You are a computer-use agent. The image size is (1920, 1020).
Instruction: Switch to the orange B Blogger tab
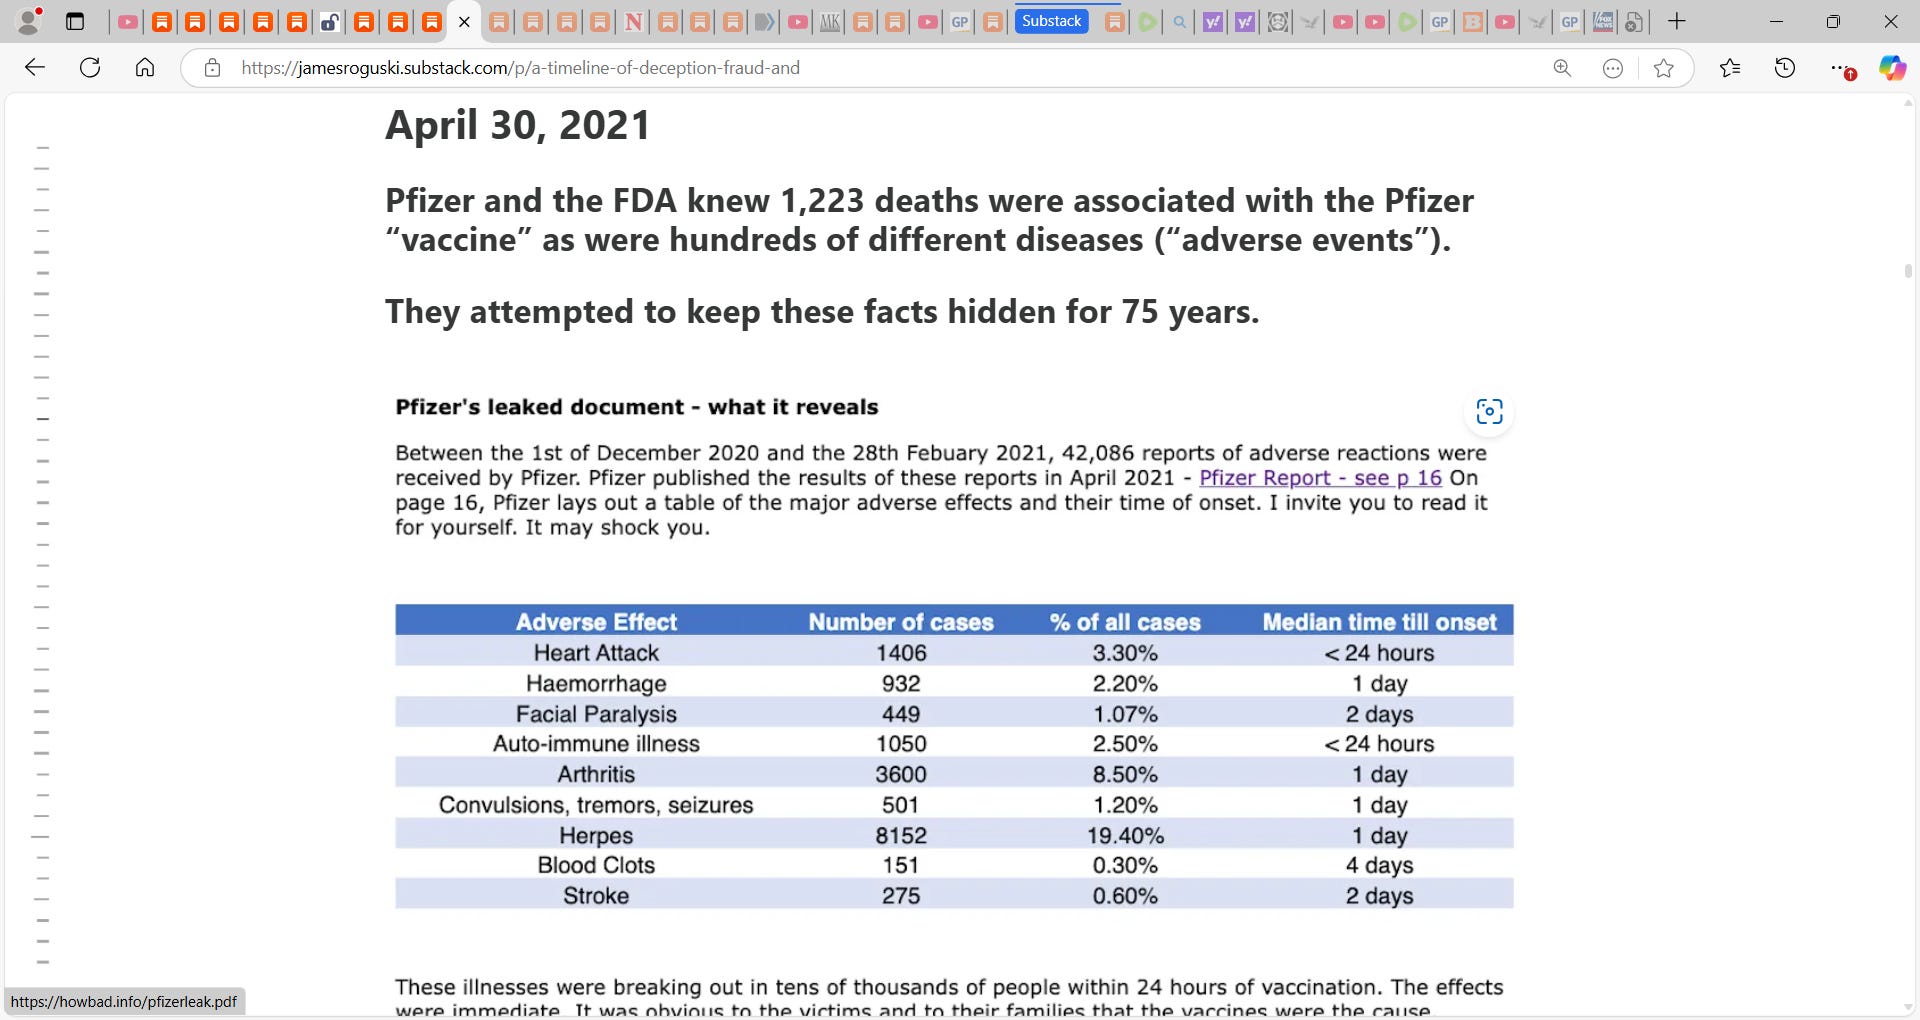[1472, 21]
